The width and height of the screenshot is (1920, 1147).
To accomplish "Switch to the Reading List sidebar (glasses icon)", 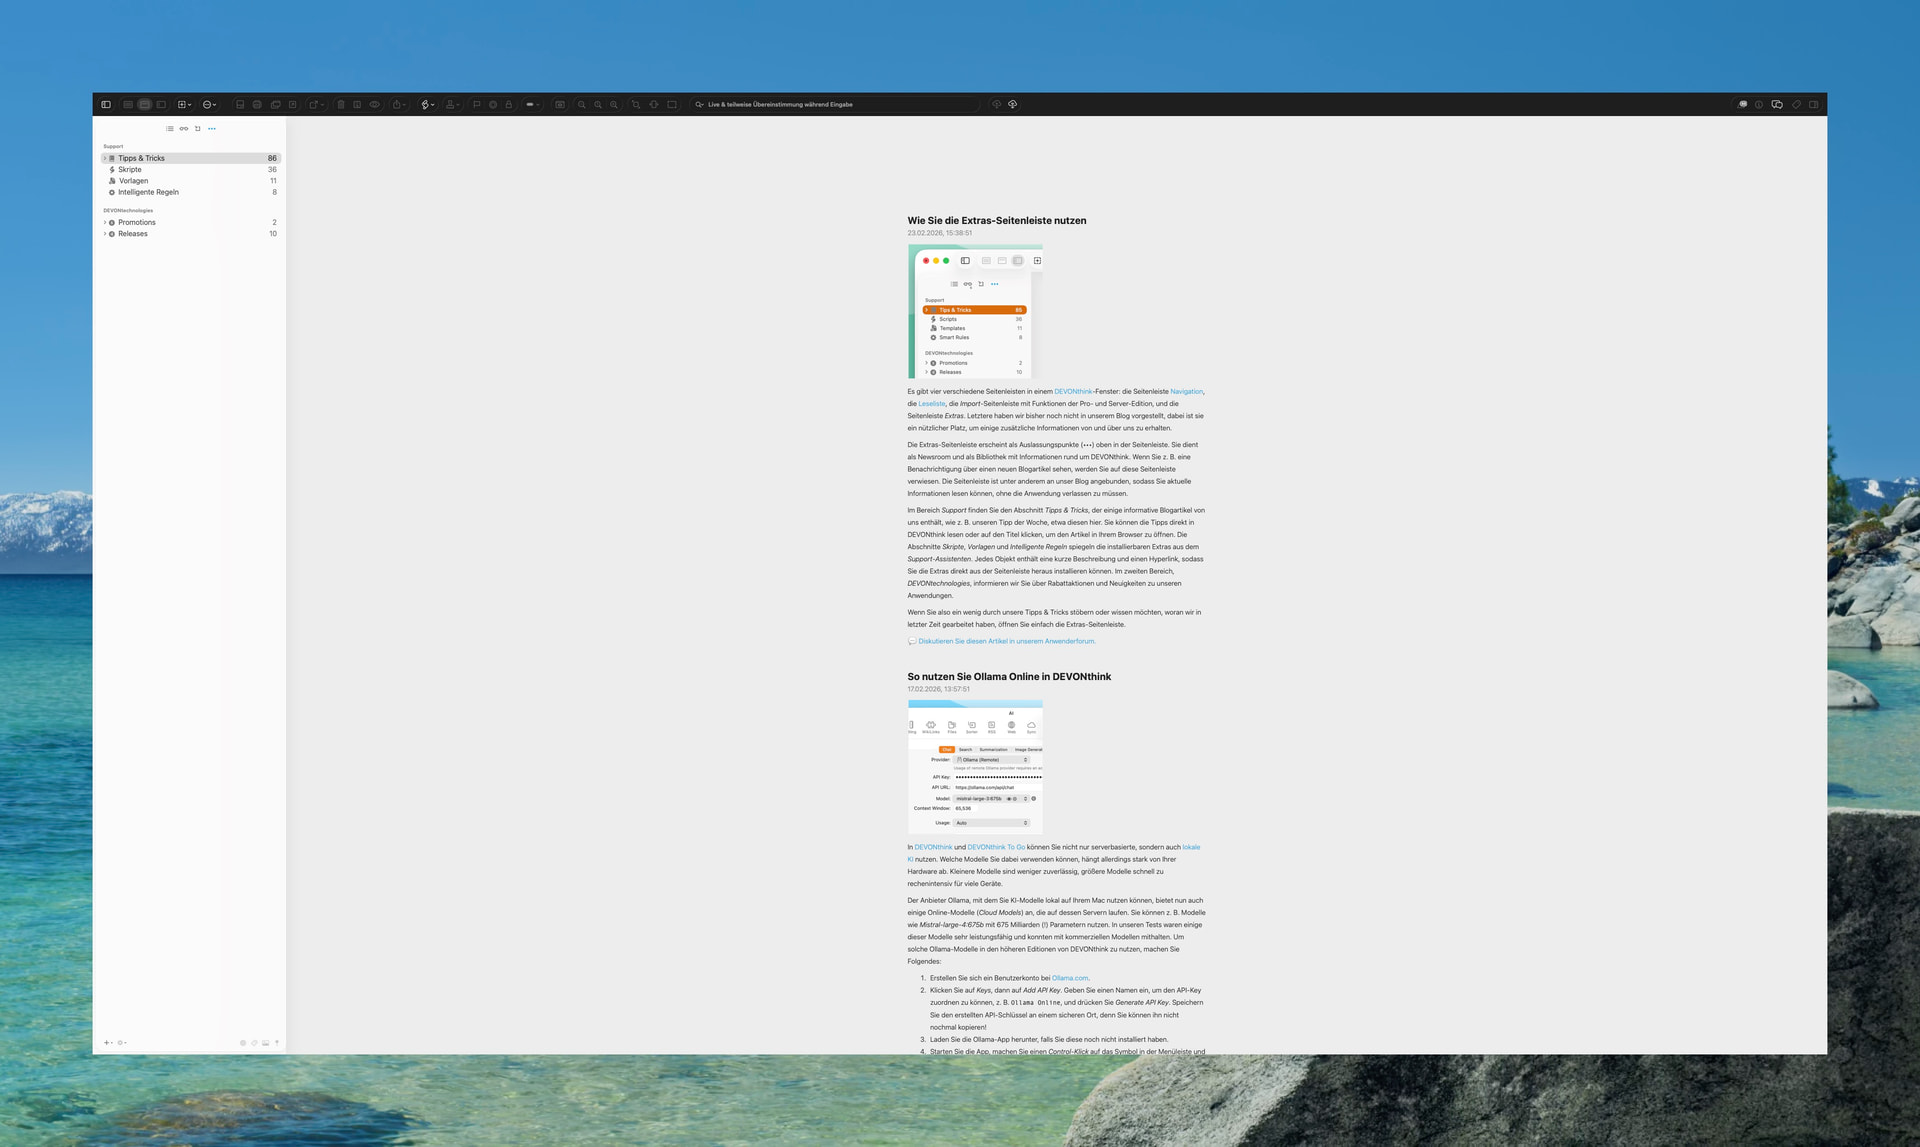I will 184,128.
